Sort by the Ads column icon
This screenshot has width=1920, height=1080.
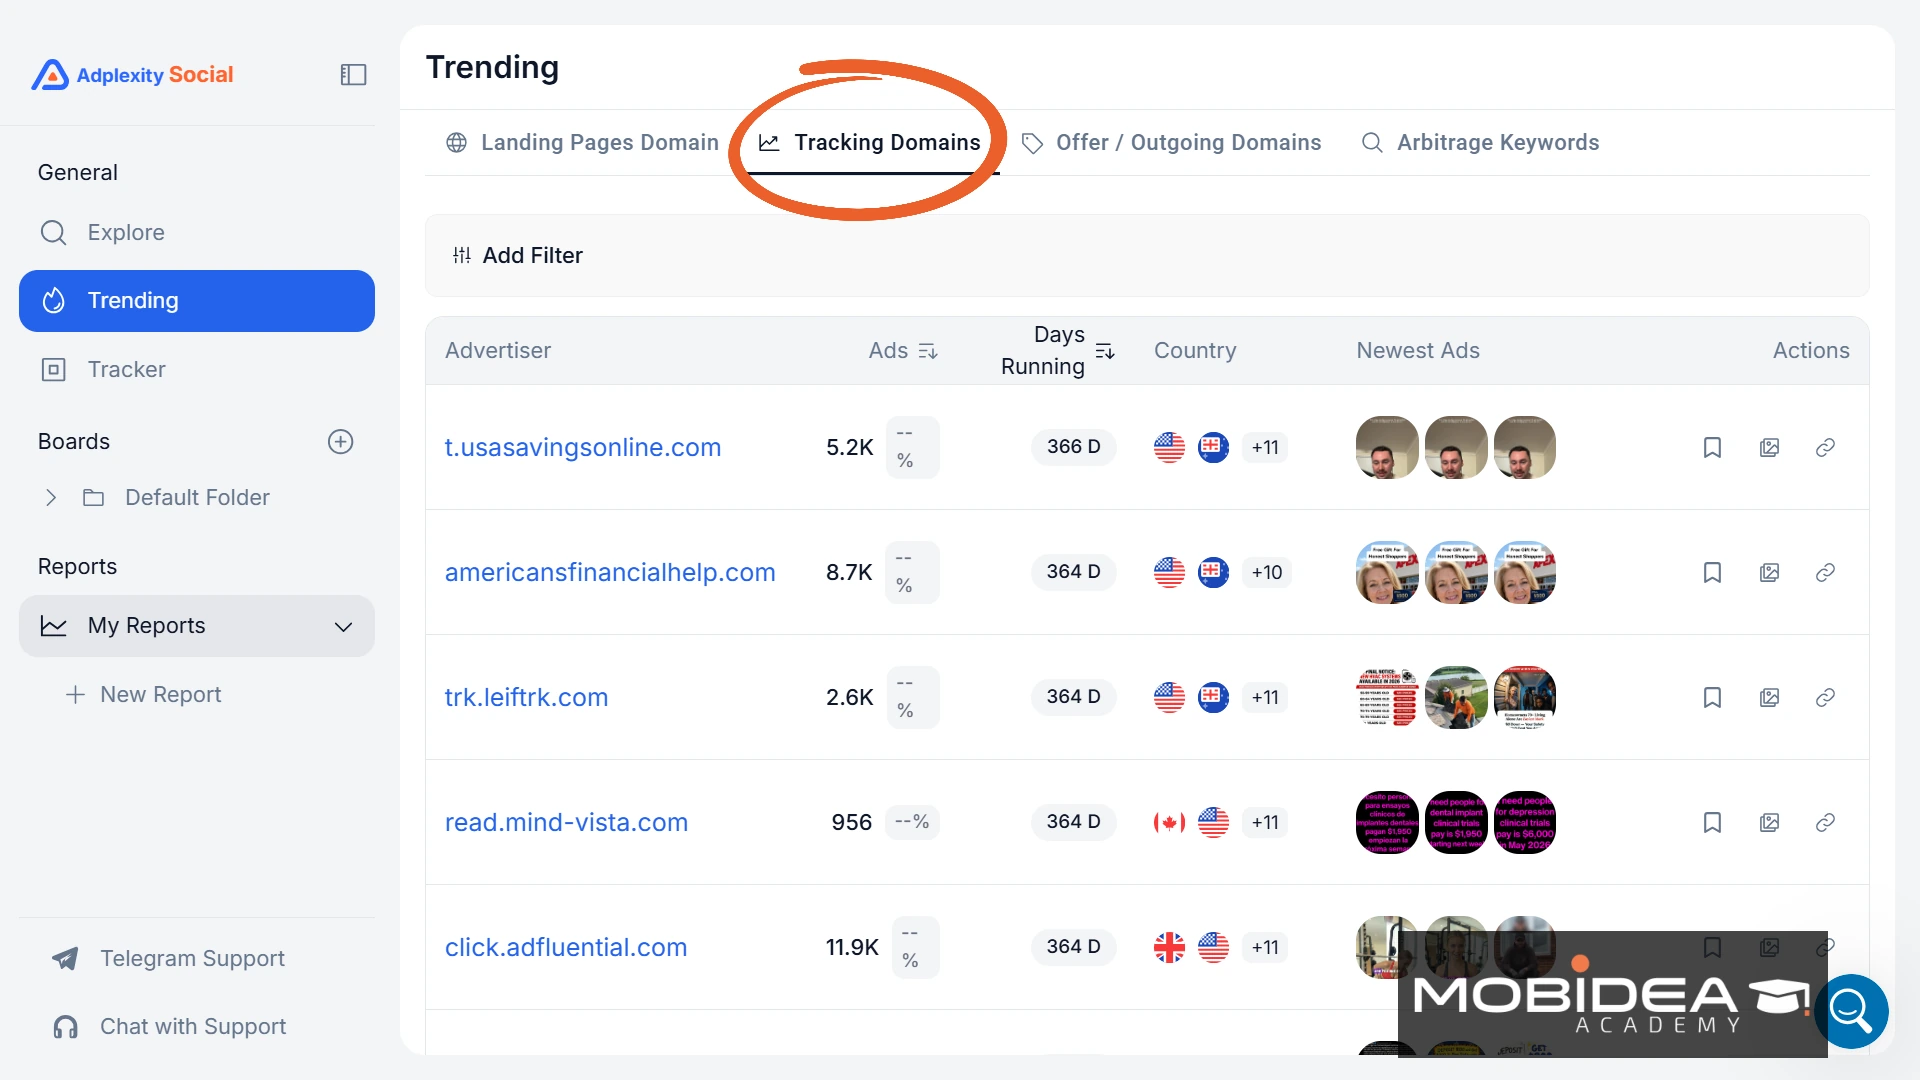point(927,351)
